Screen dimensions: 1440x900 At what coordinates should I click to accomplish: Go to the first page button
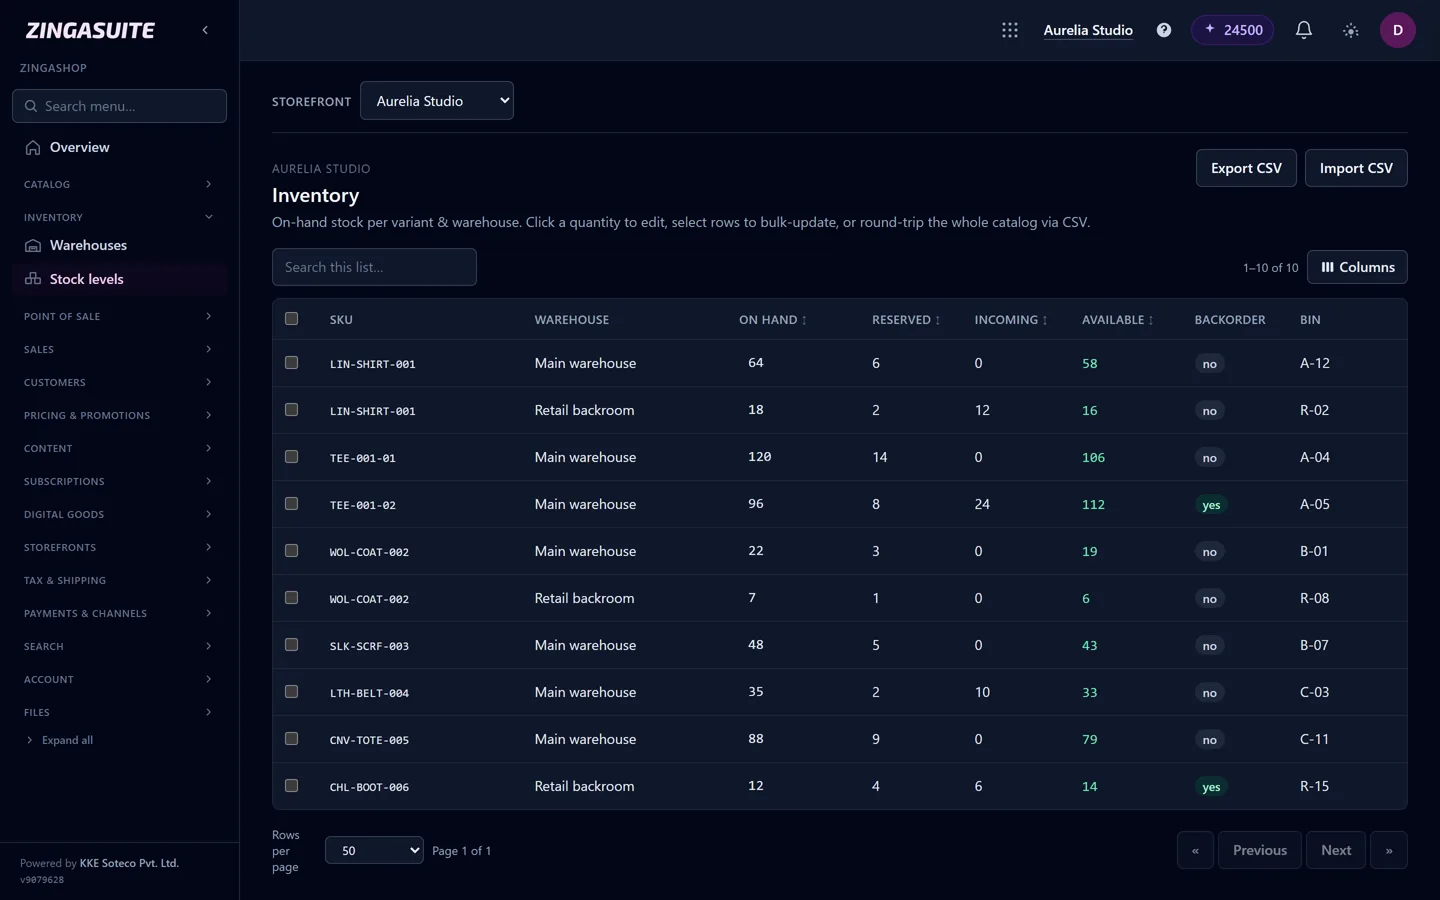coord(1195,850)
